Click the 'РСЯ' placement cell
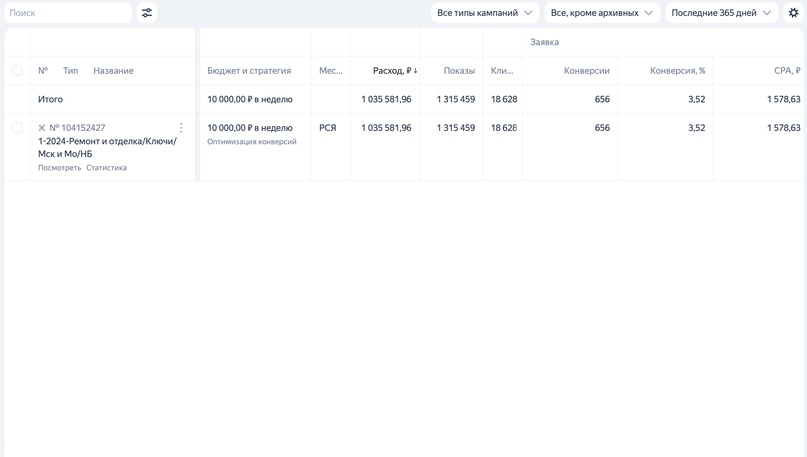This screenshot has height=457, width=807. [327, 128]
